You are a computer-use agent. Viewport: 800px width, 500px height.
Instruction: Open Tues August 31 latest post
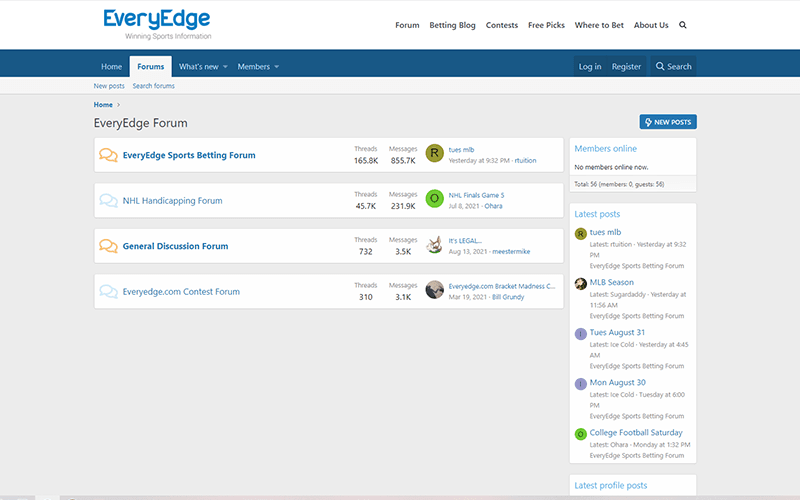coord(617,332)
